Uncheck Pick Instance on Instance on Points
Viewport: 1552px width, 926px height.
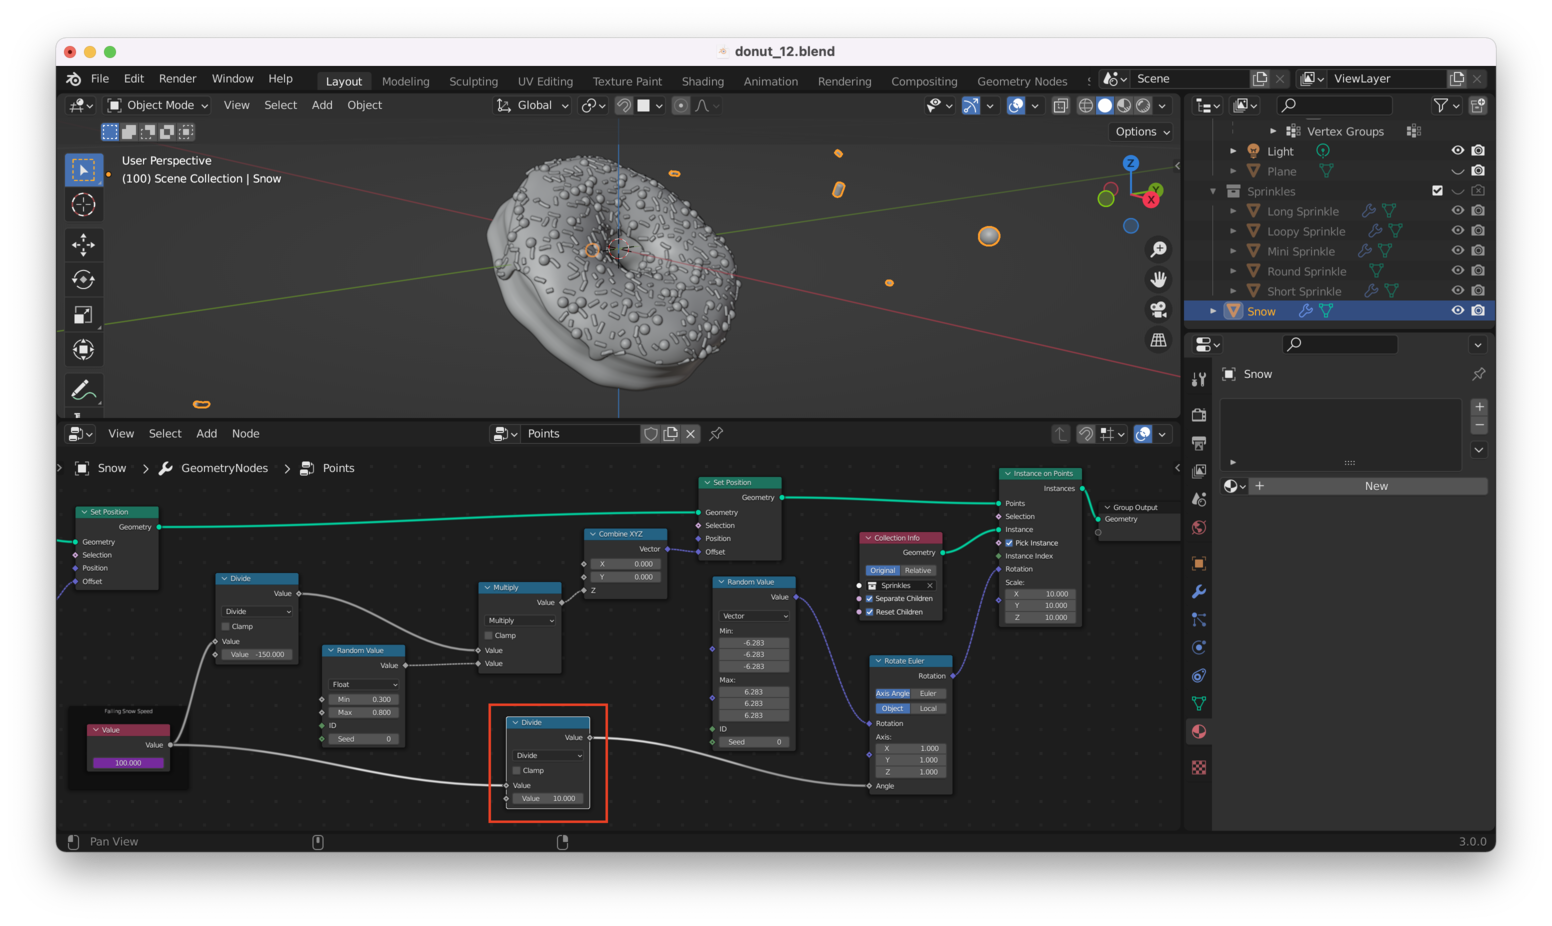(x=1009, y=543)
